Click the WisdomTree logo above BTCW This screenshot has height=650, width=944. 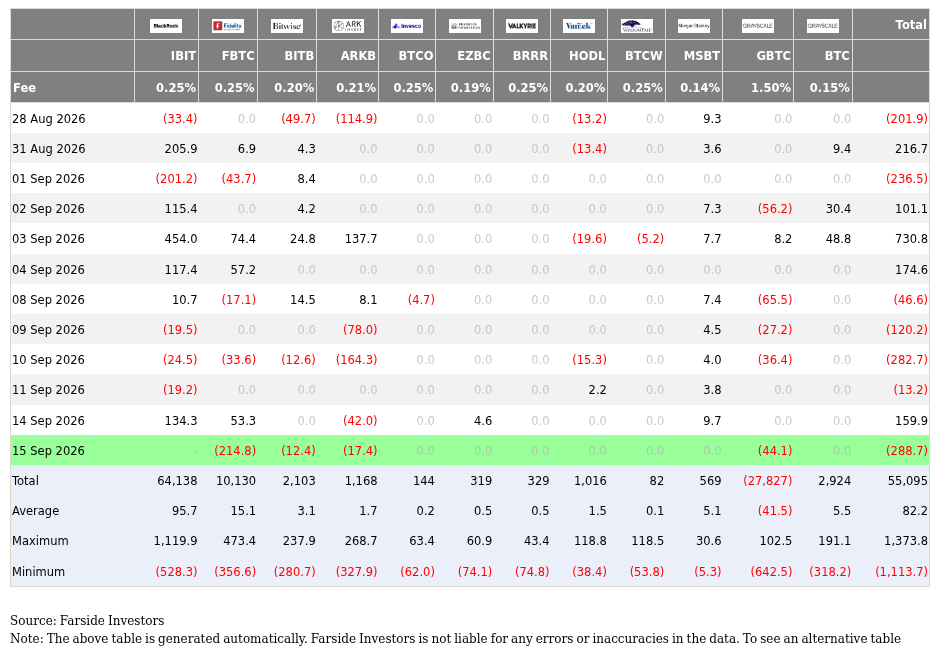pyautogui.click(x=636, y=26)
